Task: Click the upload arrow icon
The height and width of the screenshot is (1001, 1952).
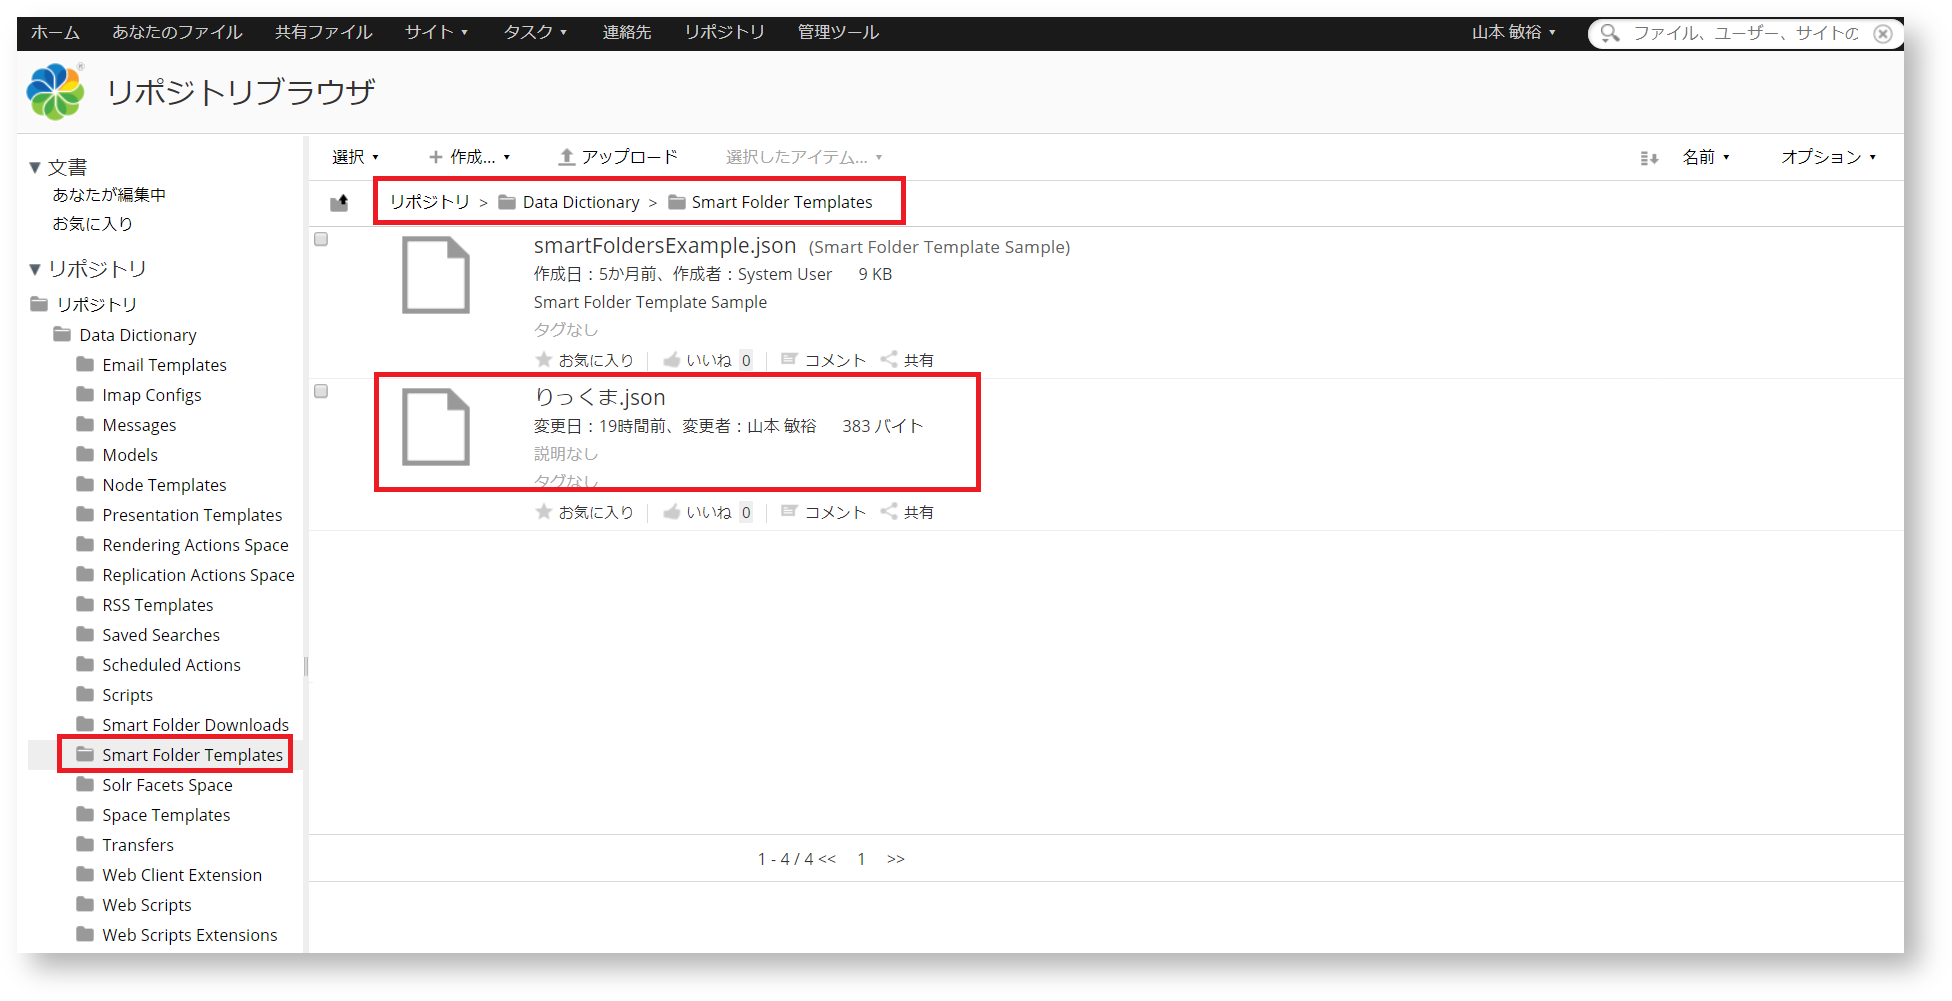Action: coord(567,157)
